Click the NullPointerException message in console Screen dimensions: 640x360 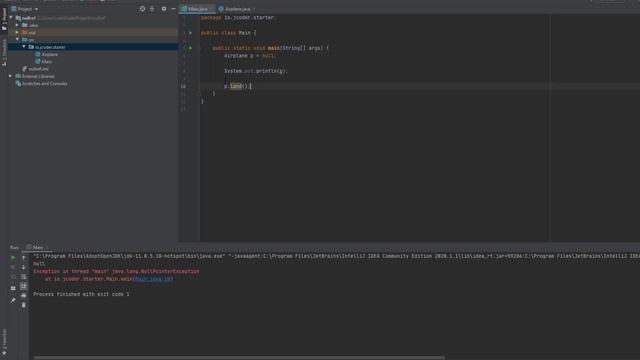tap(116, 271)
